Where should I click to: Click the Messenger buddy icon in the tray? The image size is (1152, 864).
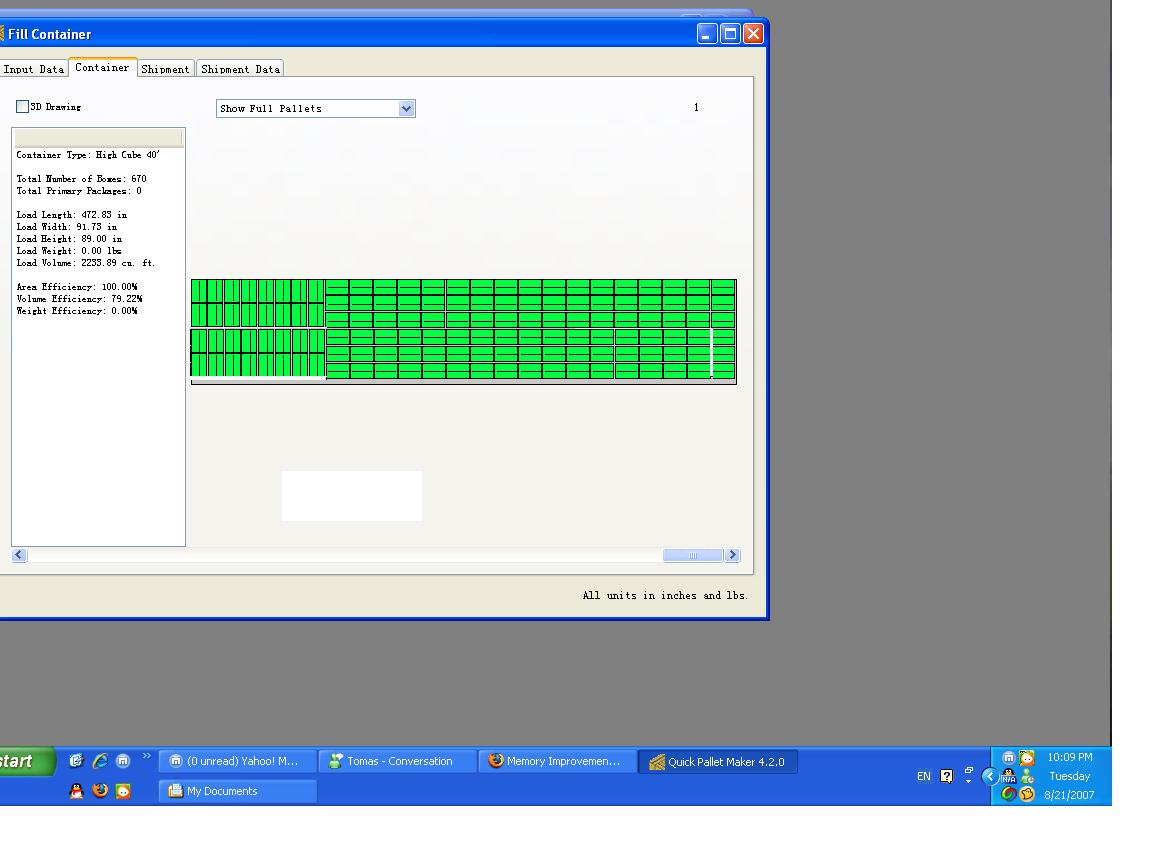[x=1027, y=776]
